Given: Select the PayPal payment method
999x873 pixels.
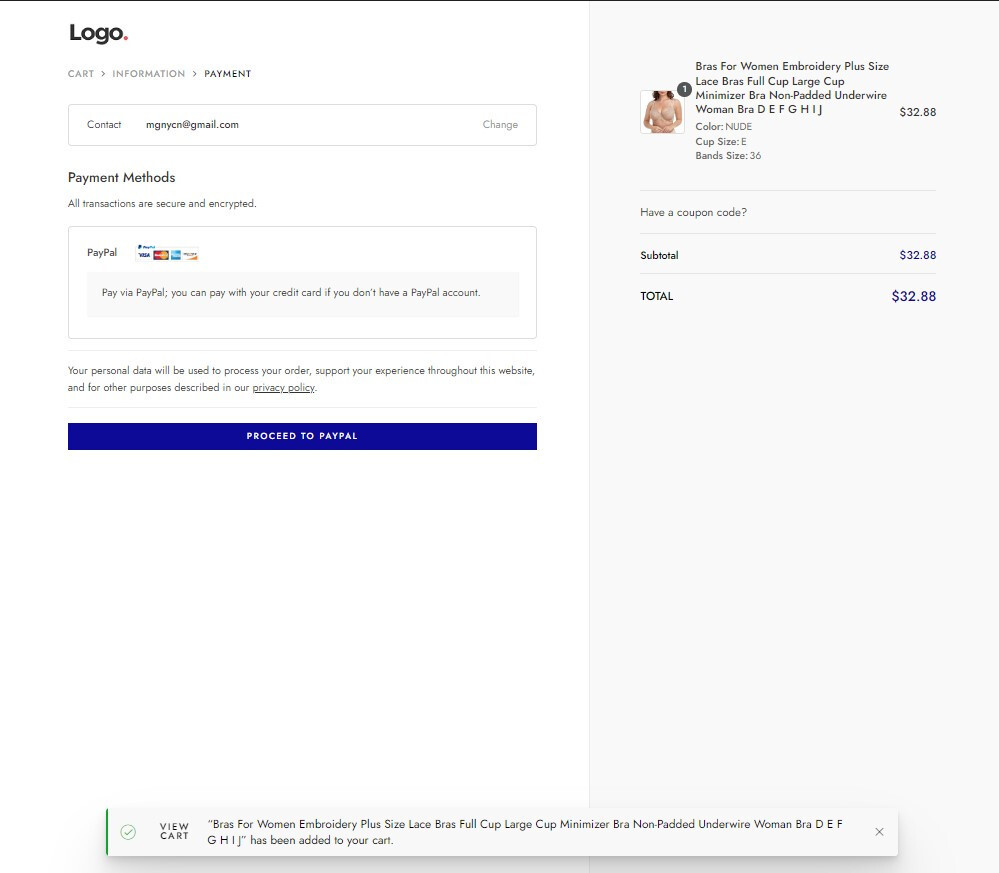Looking at the screenshot, I should [102, 252].
